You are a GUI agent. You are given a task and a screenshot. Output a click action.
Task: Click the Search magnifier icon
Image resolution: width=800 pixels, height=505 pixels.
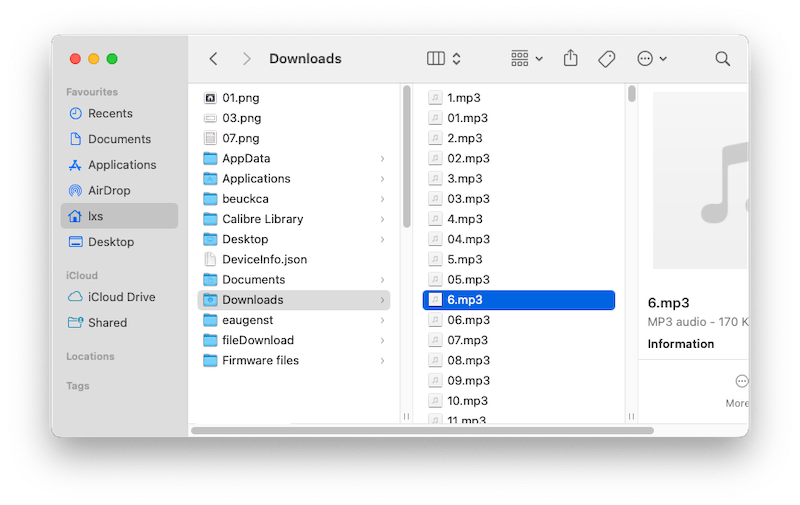point(722,59)
